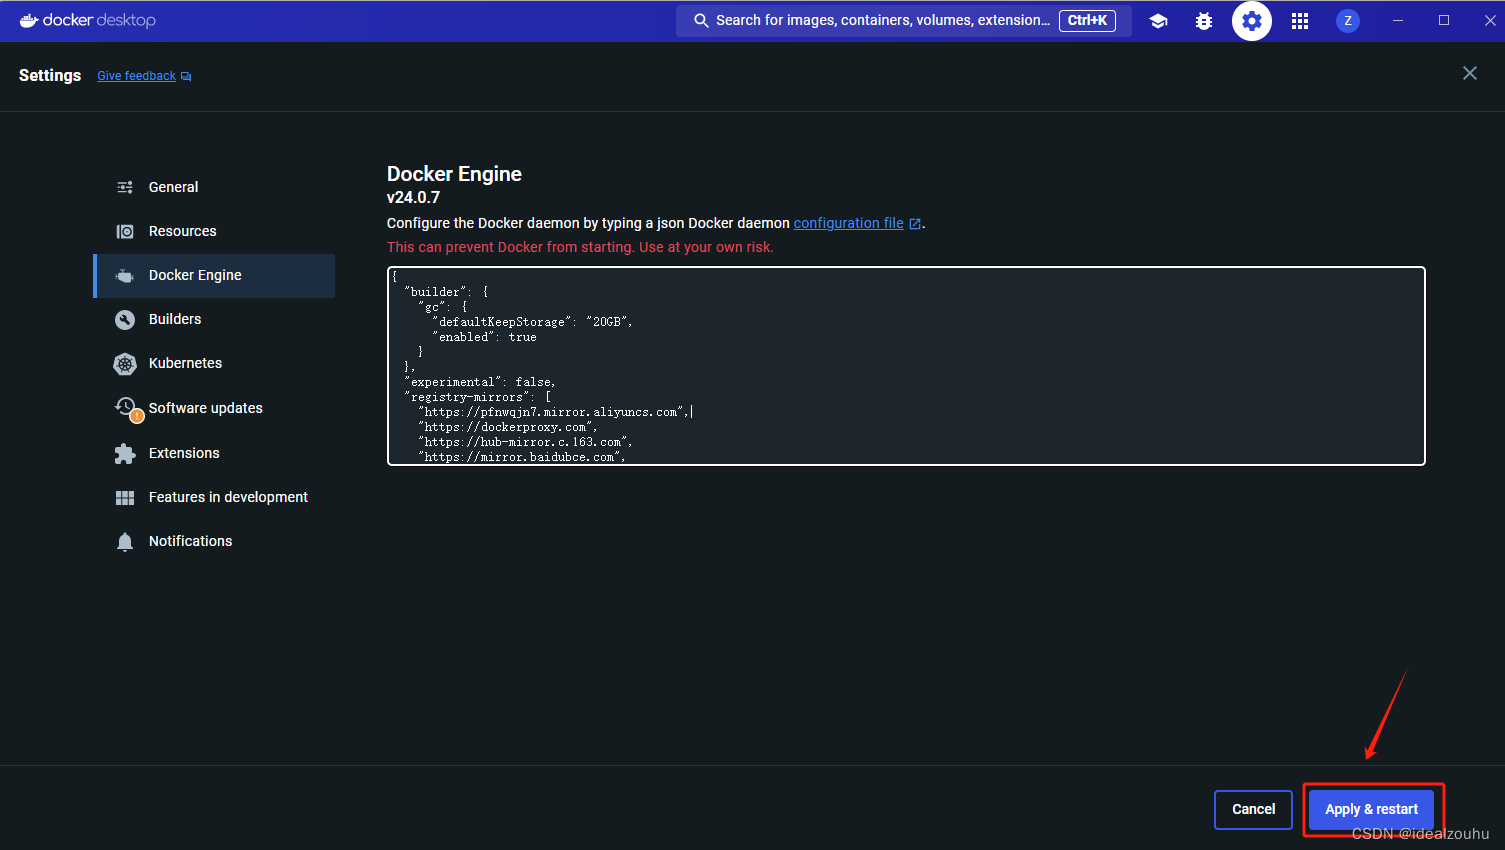The width and height of the screenshot is (1505, 850).
Task: Open the Z account avatar
Action: tap(1347, 20)
